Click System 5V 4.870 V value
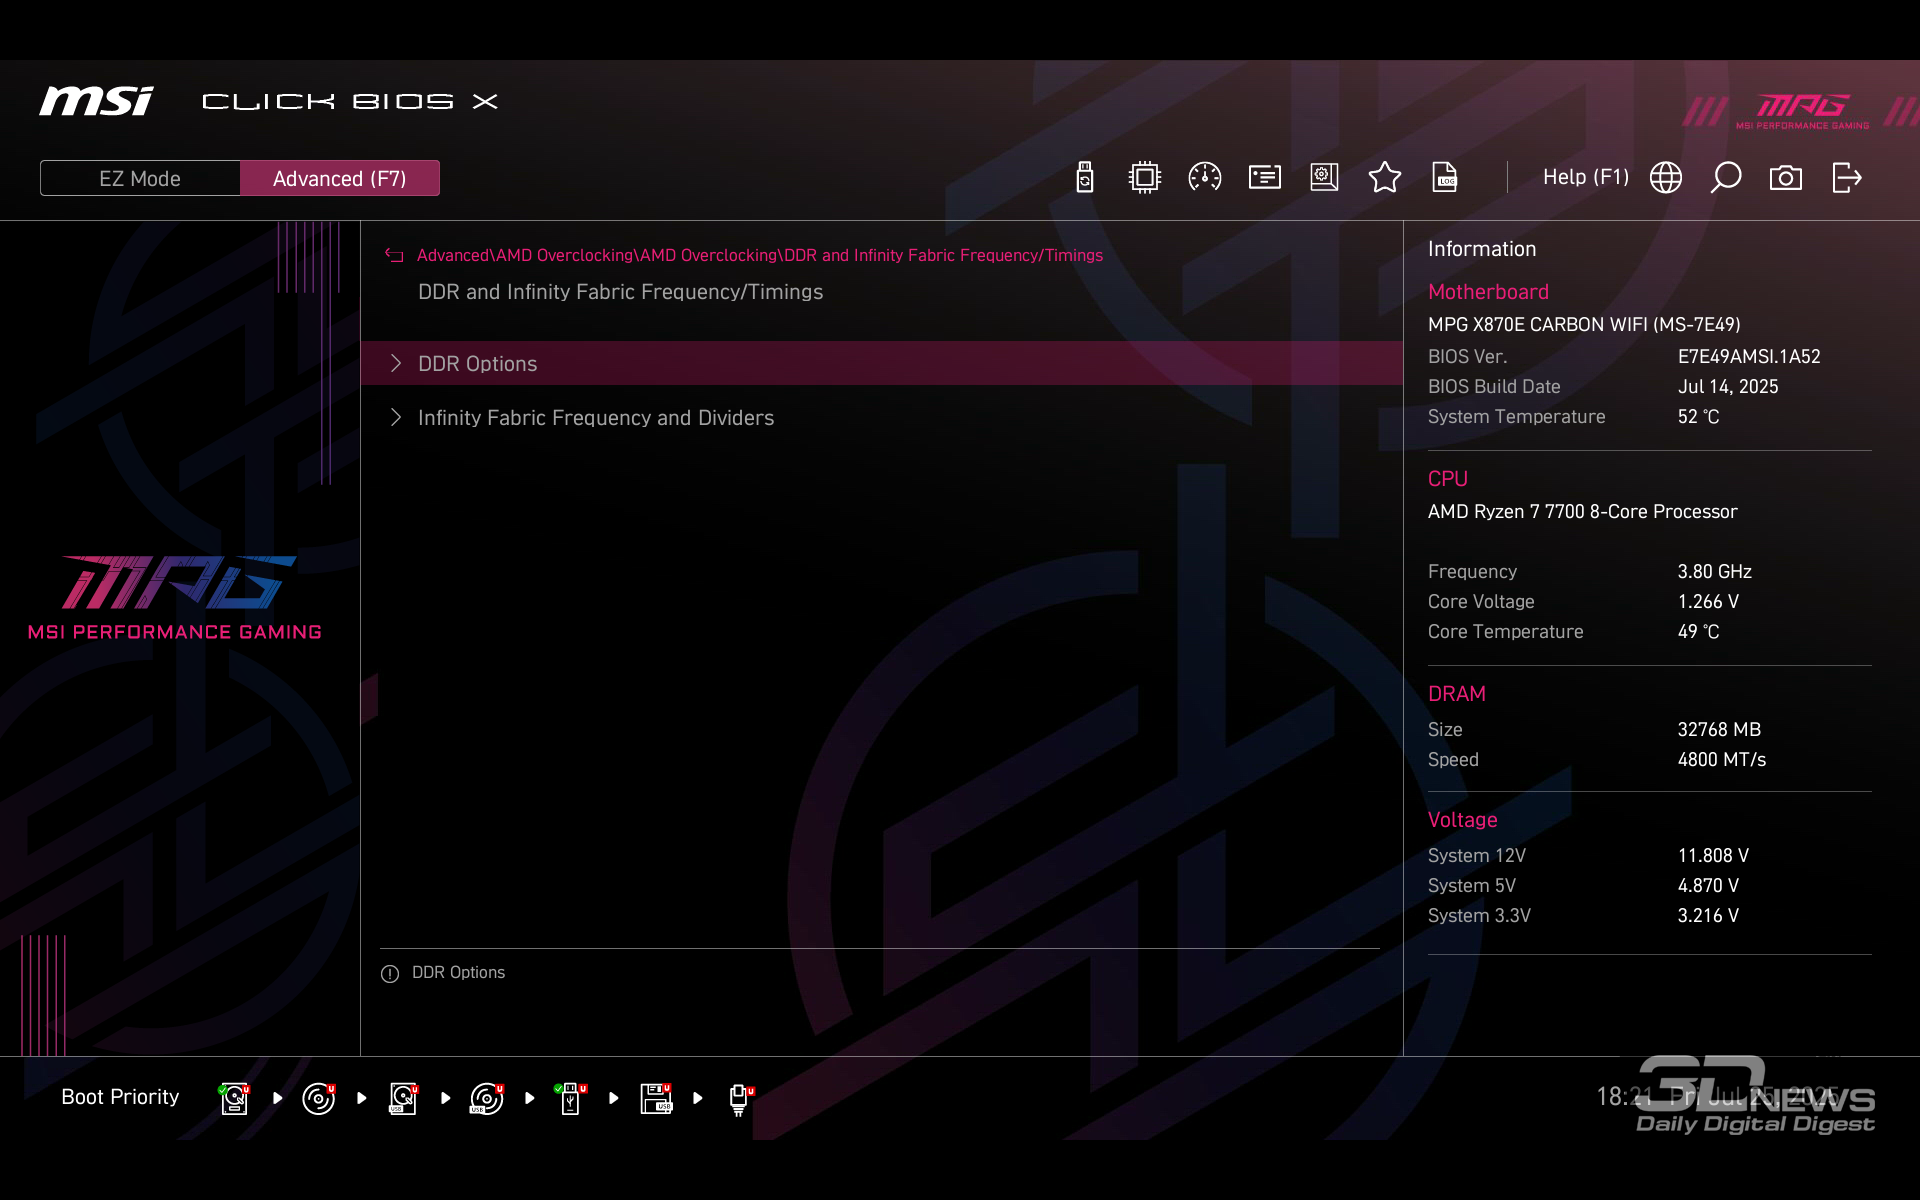The width and height of the screenshot is (1920, 1200). [x=1708, y=886]
